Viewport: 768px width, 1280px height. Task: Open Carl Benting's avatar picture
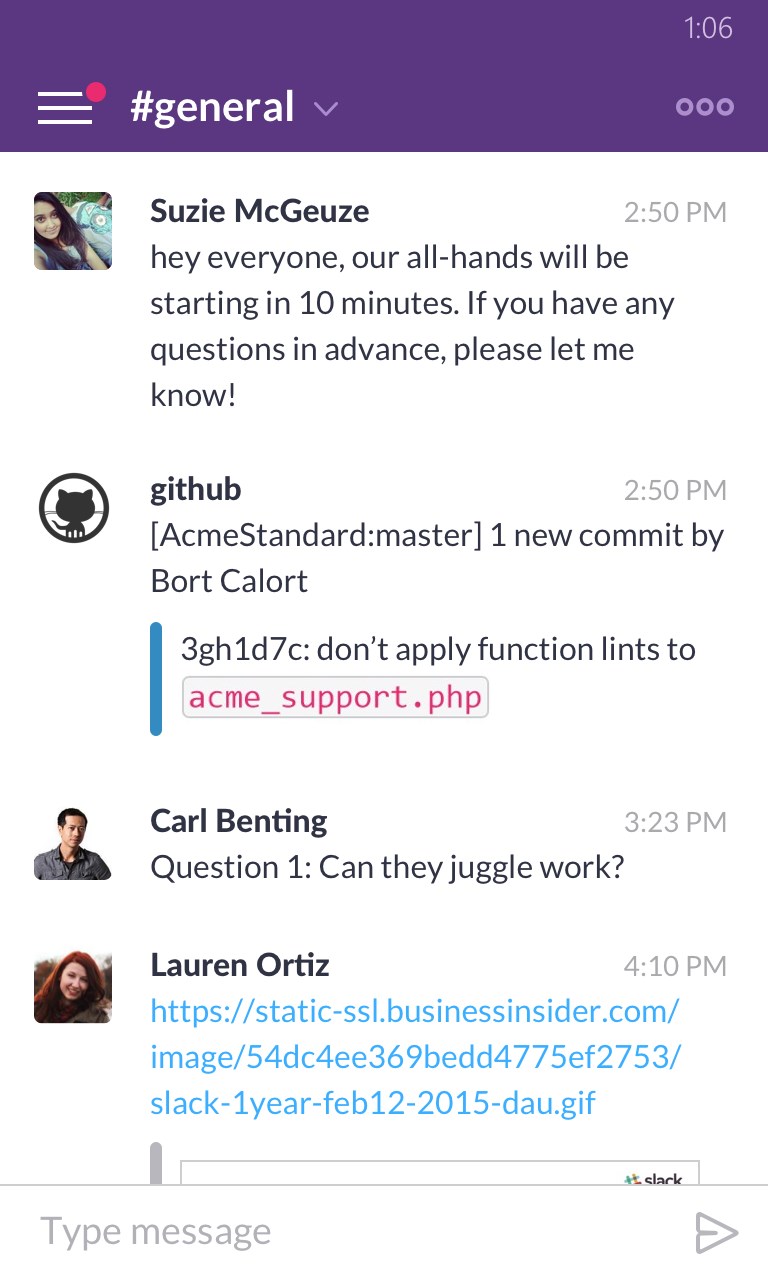coord(73,842)
